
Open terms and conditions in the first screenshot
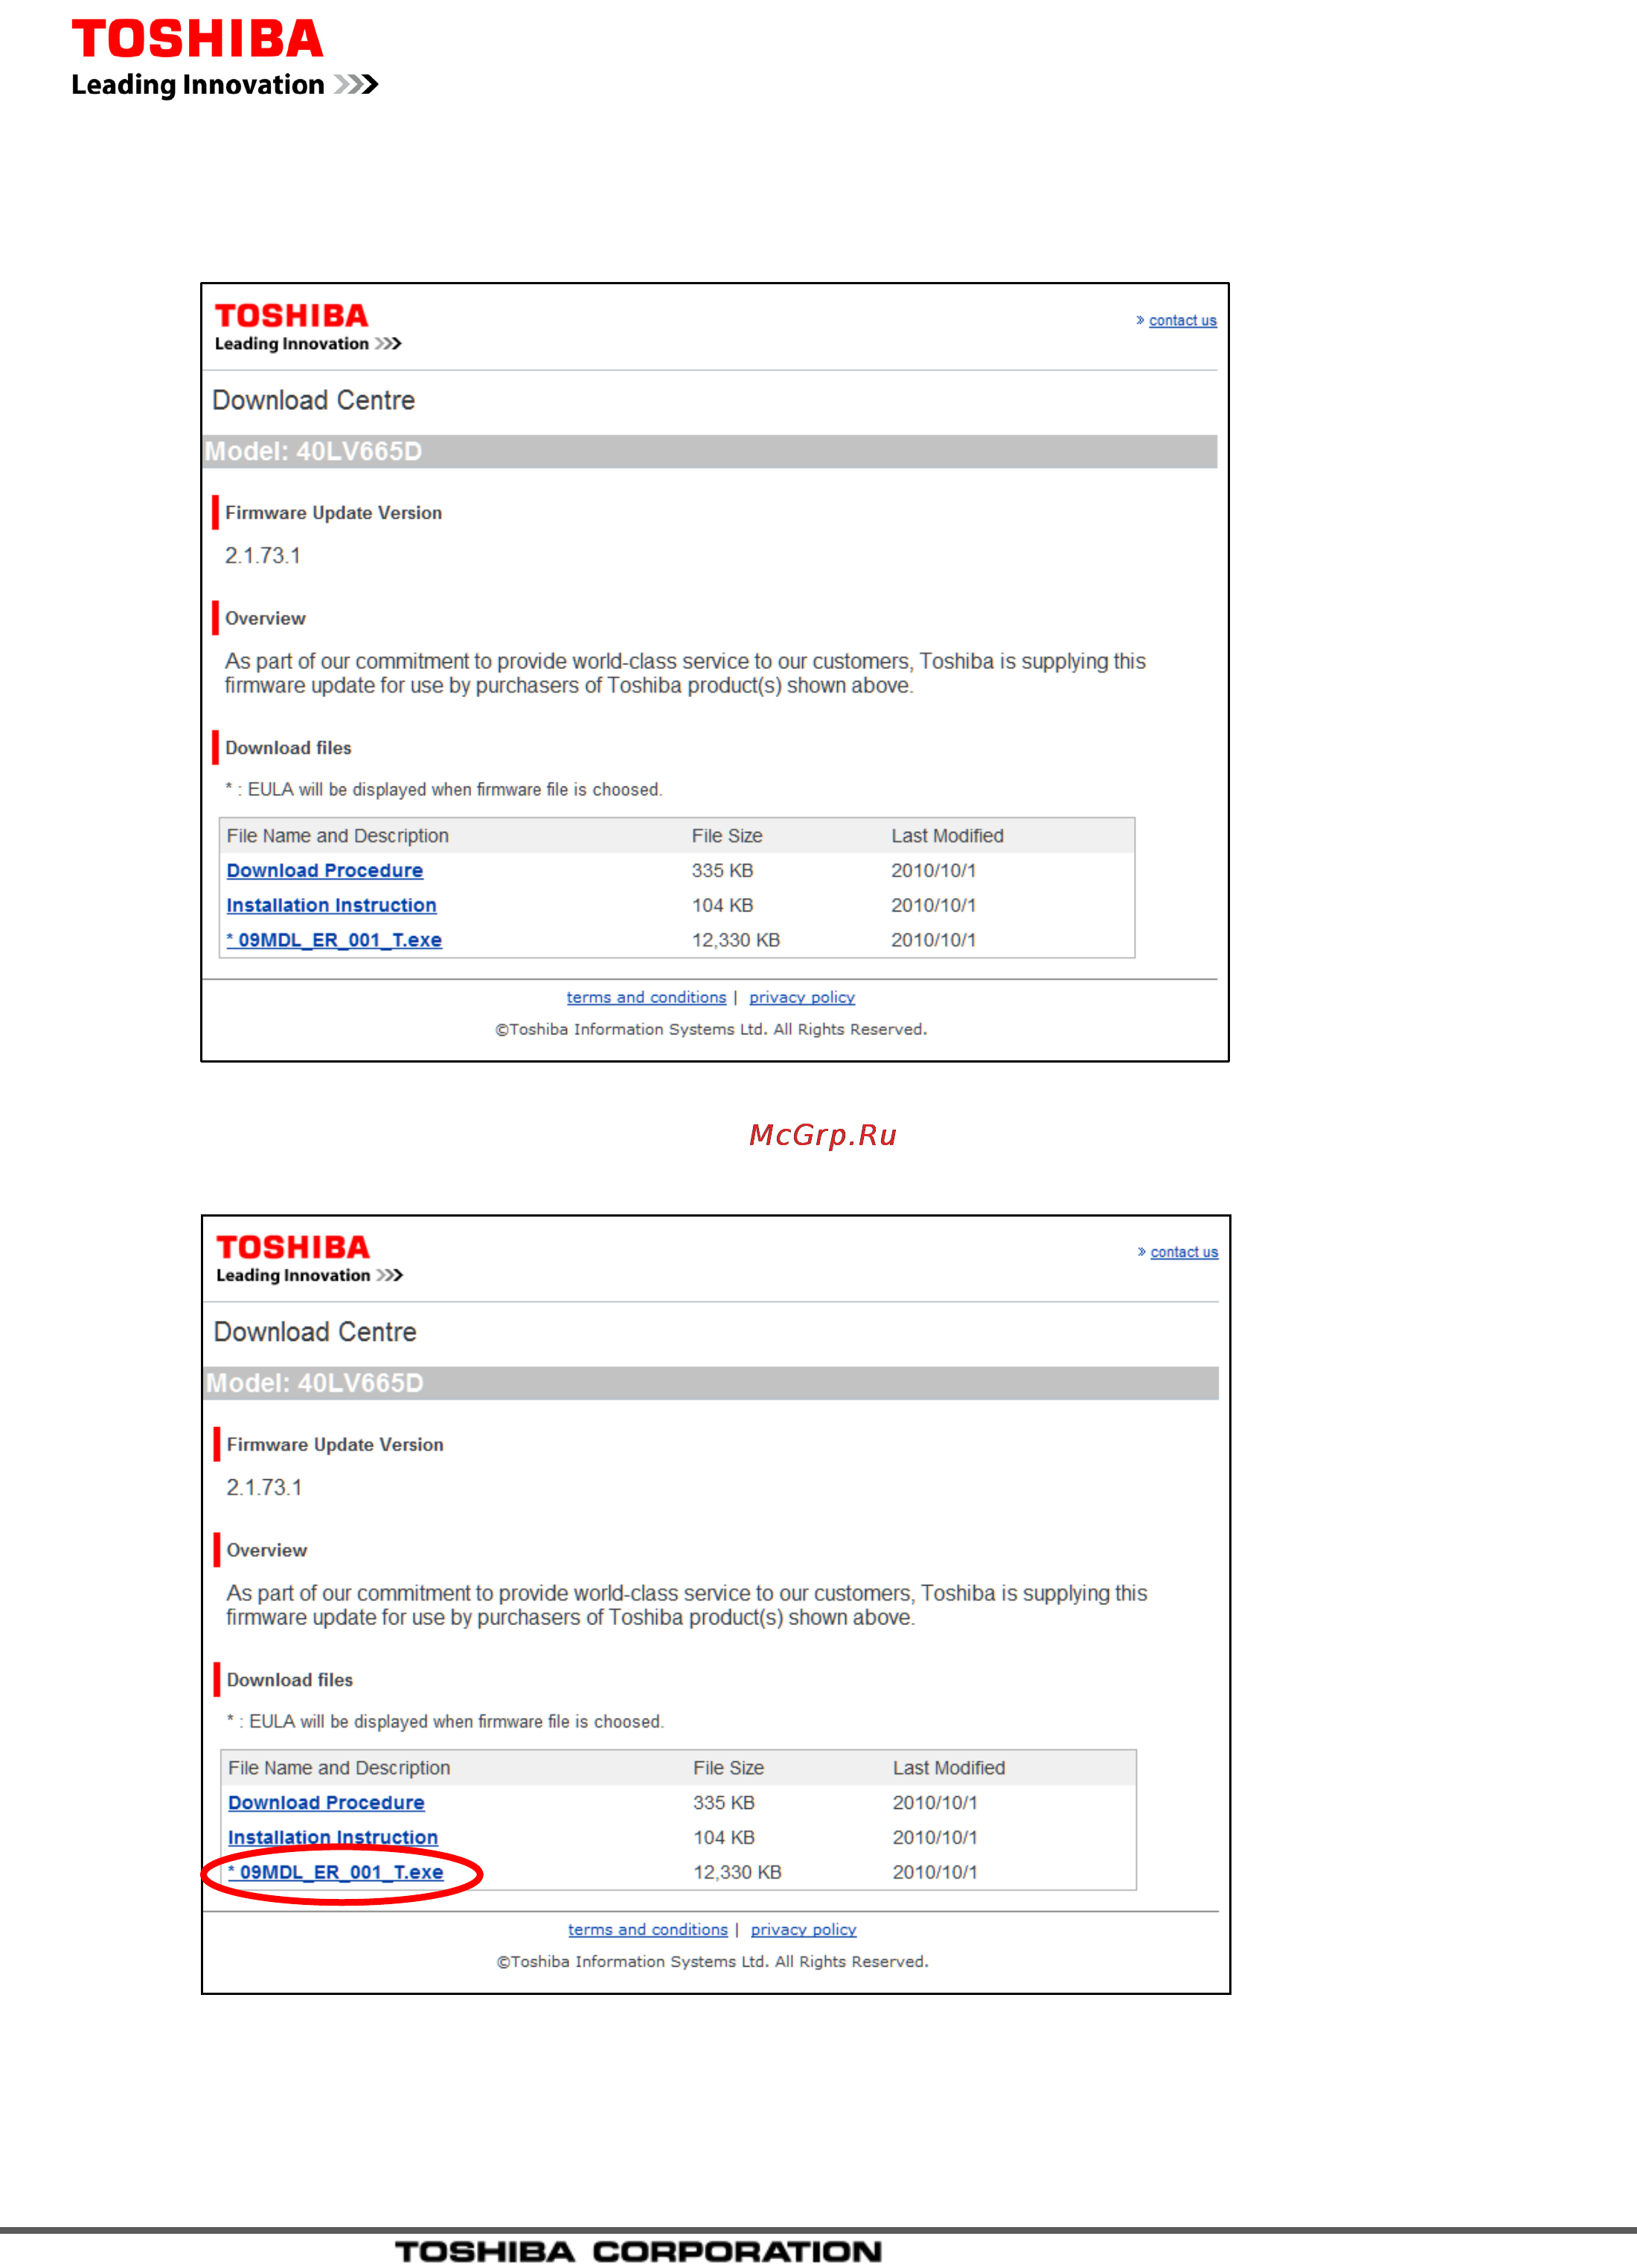pyautogui.click(x=646, y=997)
